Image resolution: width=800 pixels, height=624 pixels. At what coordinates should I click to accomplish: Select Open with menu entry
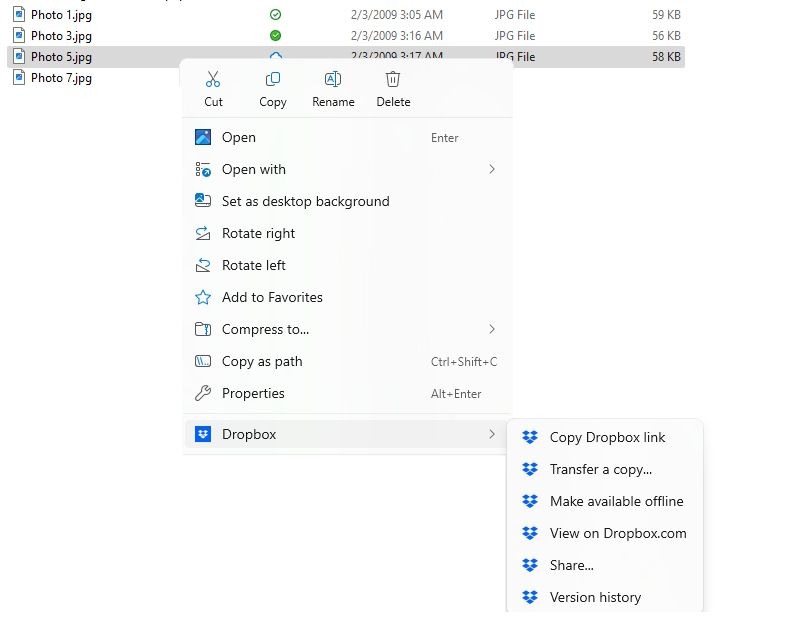point(347,169)
